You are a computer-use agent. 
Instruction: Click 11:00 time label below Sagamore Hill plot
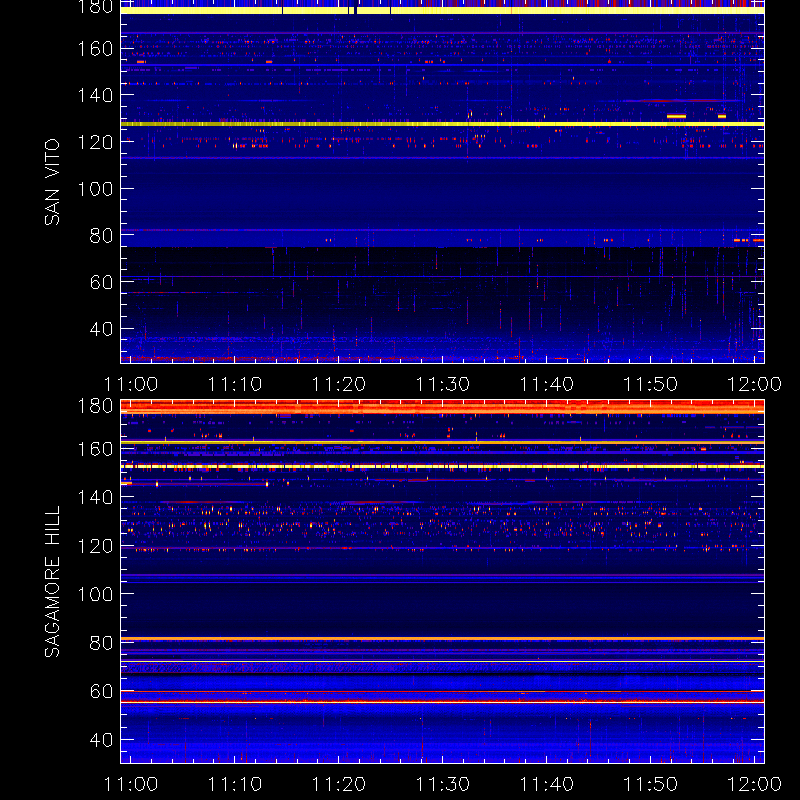[x=131, y=784]
